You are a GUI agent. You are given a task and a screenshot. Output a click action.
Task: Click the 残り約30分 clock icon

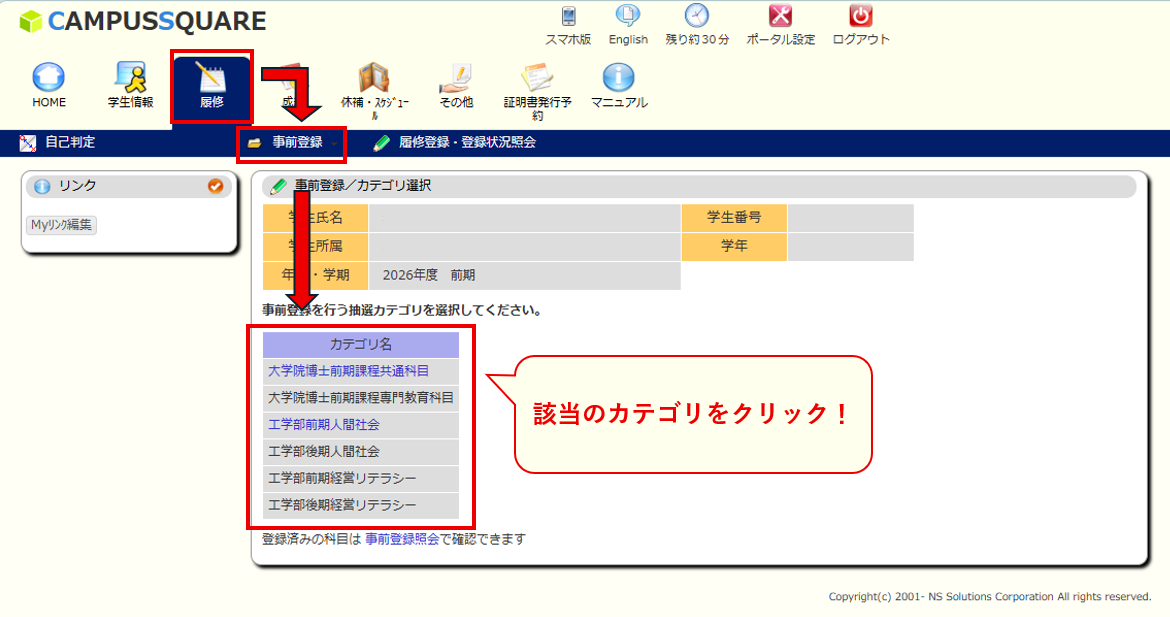click(697, 16)
